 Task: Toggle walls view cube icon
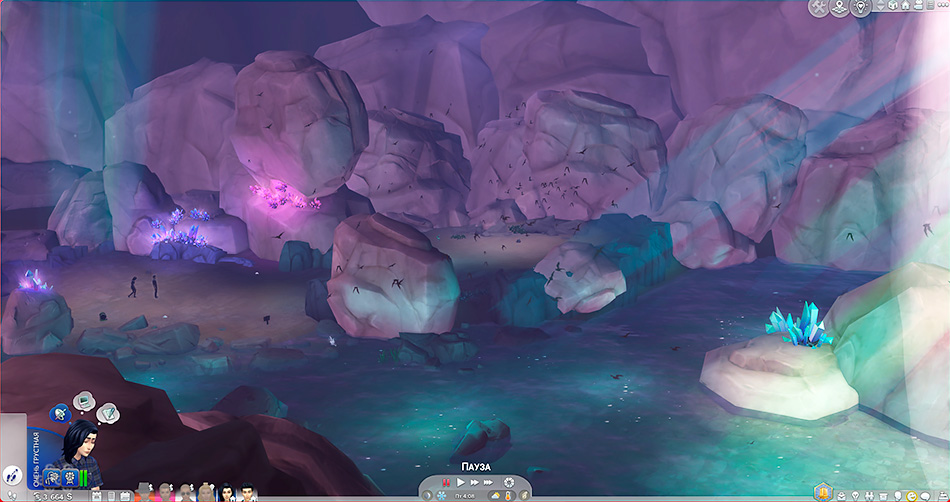tap(893, 5)
